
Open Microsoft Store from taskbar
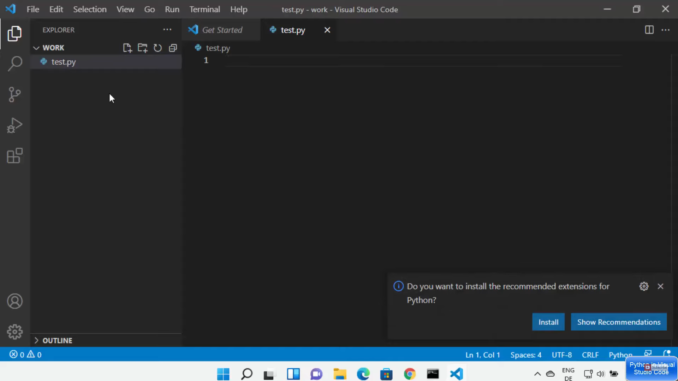click(x=386, y=374)
